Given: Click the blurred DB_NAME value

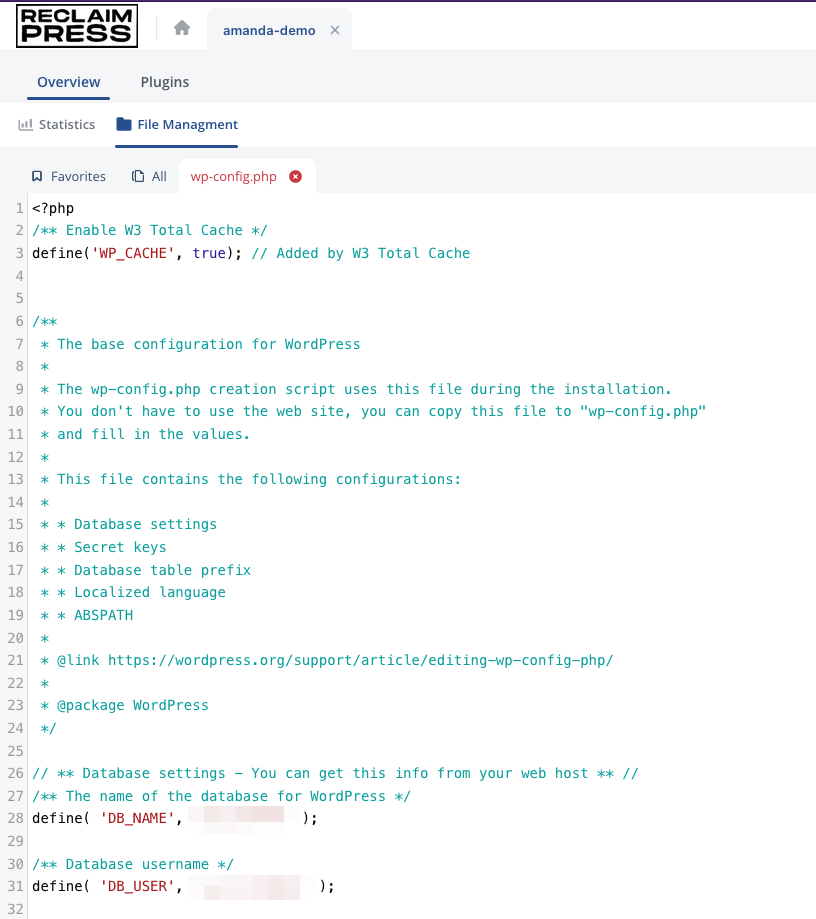Looking at the screenshot, I should click(244, 819).
